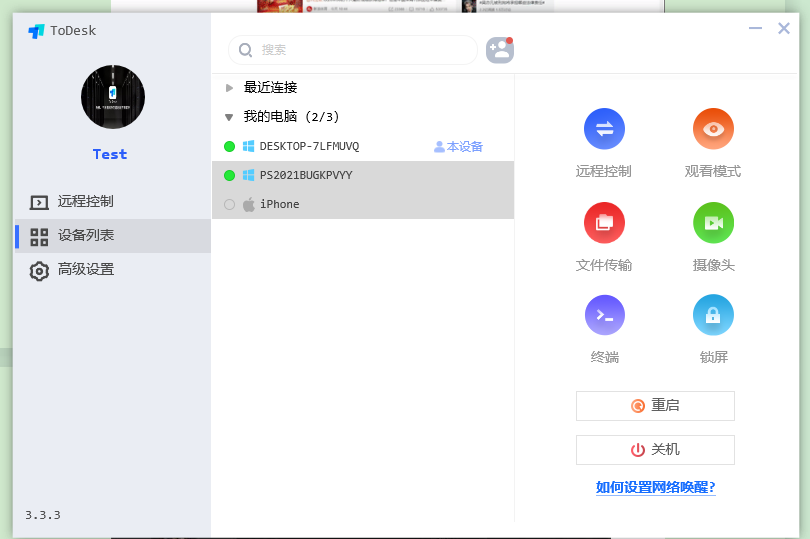Screen dimensions: 810x539
Task: Click the Apple icon beside iPhone
Action: click(248, 204)
